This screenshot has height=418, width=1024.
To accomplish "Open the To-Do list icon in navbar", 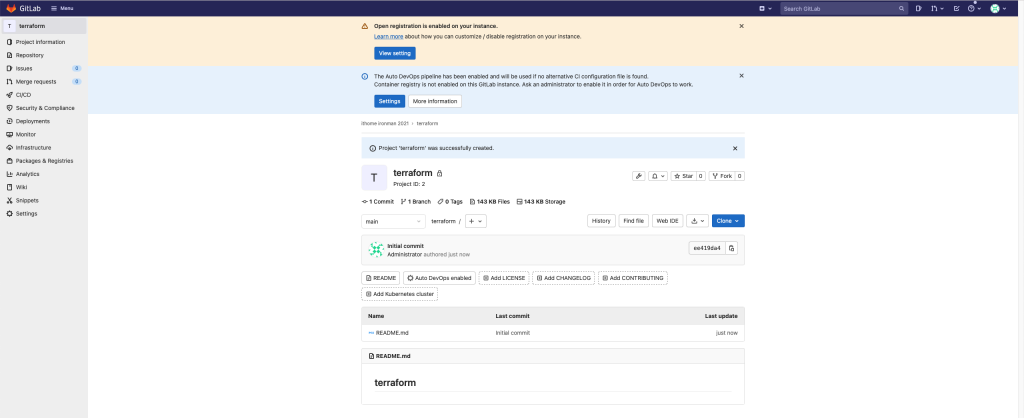I will point(956,8).
